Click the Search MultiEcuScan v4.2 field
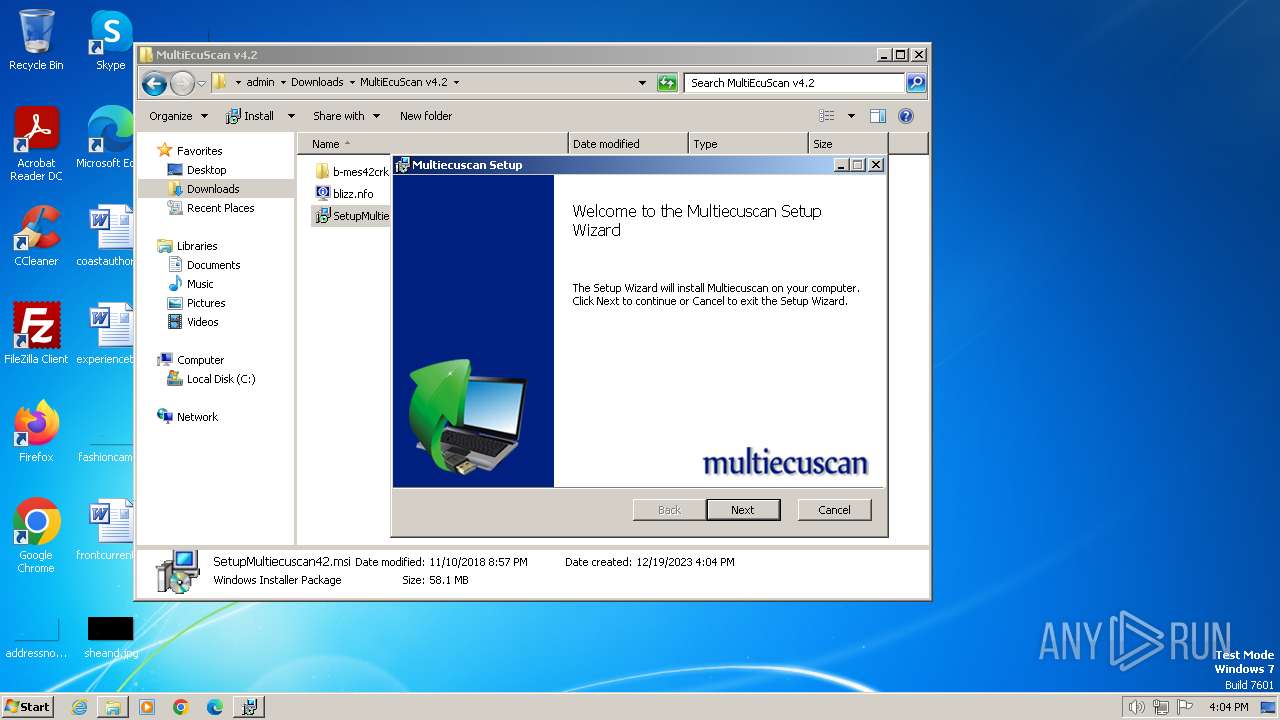Image resolution: width=1280 pixels, height=720 pixels. coord(795,83)
